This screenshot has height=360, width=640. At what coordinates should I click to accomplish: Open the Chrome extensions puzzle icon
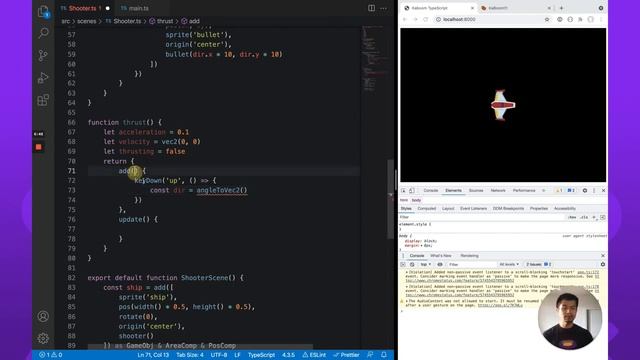click(580, 19)
